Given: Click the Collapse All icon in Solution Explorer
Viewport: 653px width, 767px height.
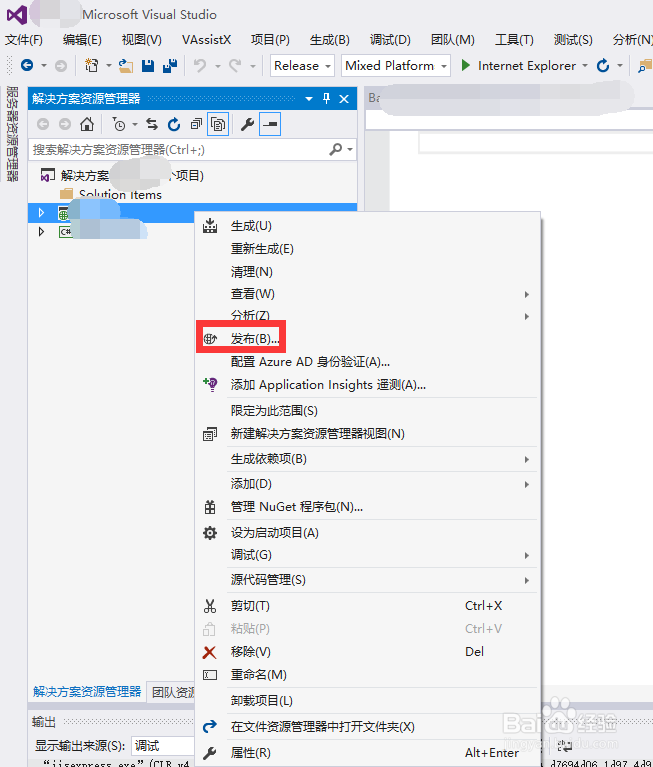Looking at the screenshot, I should coord(196,124).
